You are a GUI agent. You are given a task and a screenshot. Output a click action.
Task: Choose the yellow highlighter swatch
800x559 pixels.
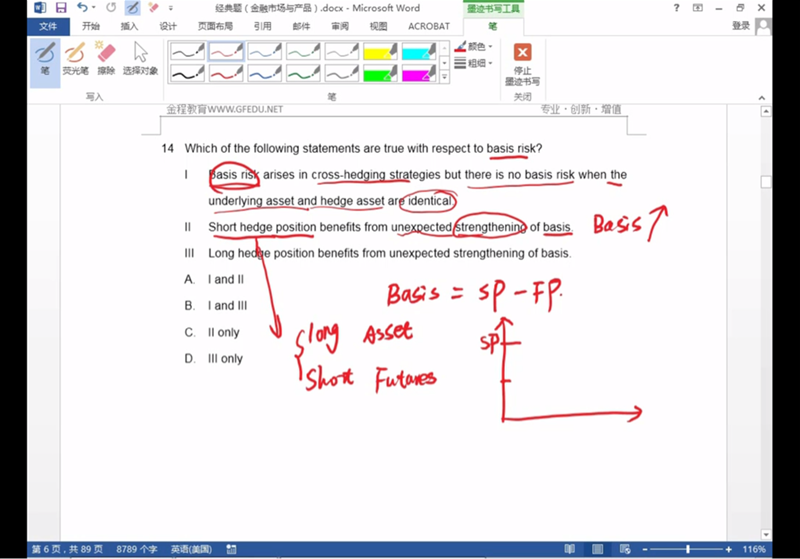[x=380, y=51]
